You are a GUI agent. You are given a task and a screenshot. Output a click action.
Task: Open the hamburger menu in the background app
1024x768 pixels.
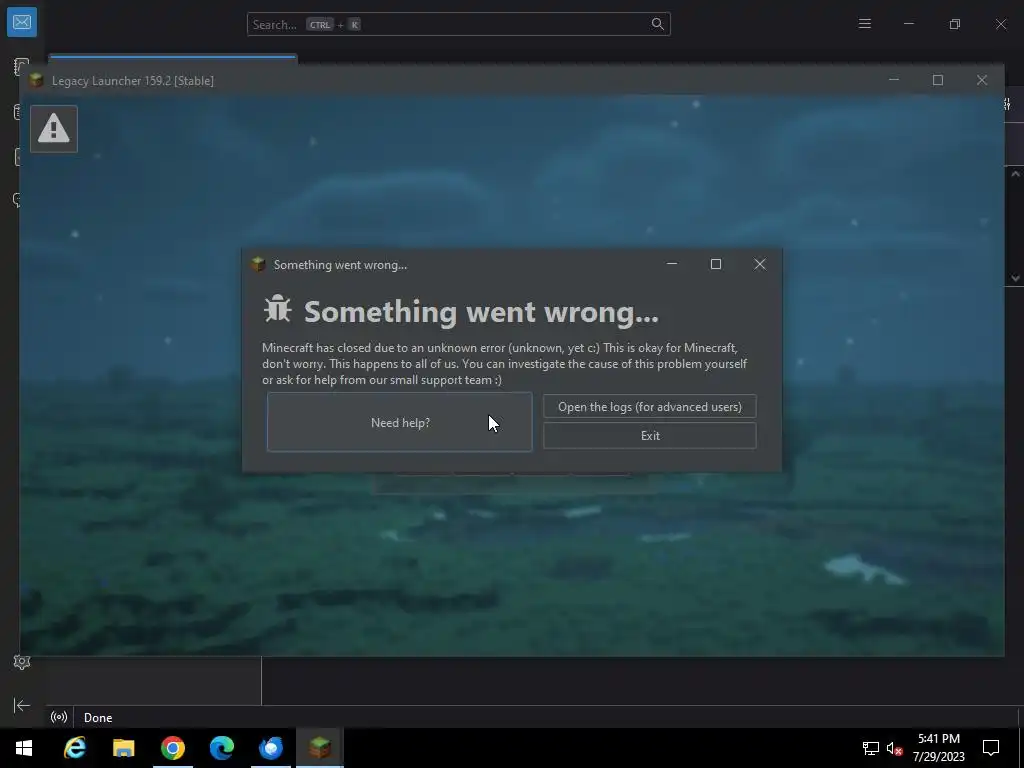(x=865, y=24)
